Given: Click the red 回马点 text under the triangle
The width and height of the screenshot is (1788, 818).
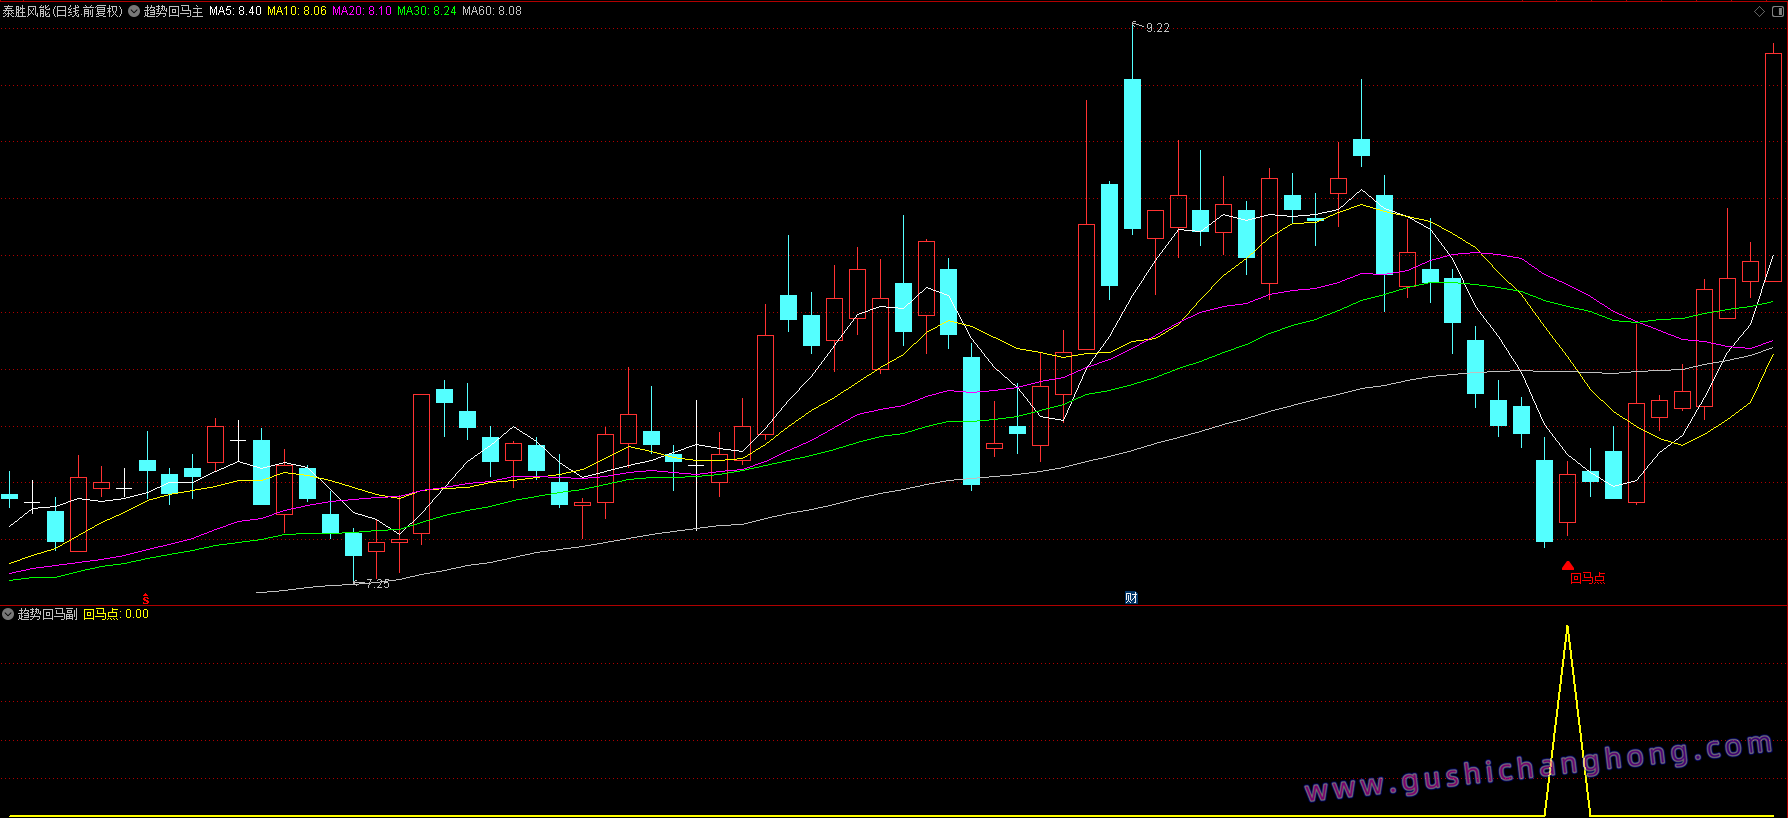Looking at the screenshot, I should point(1587,578).
